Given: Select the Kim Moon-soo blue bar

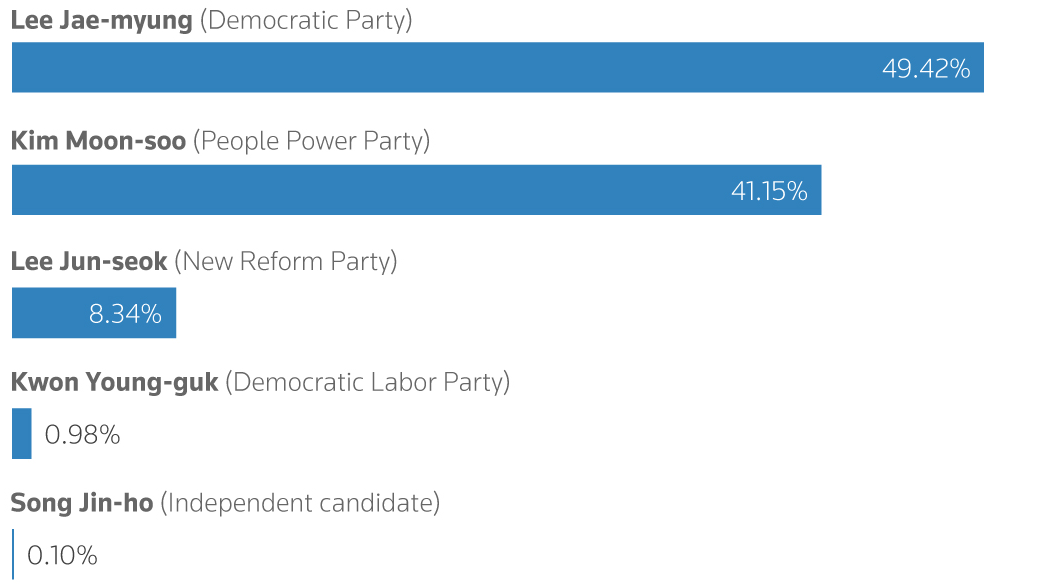Looking at the screenshot, I should (417, 190).
